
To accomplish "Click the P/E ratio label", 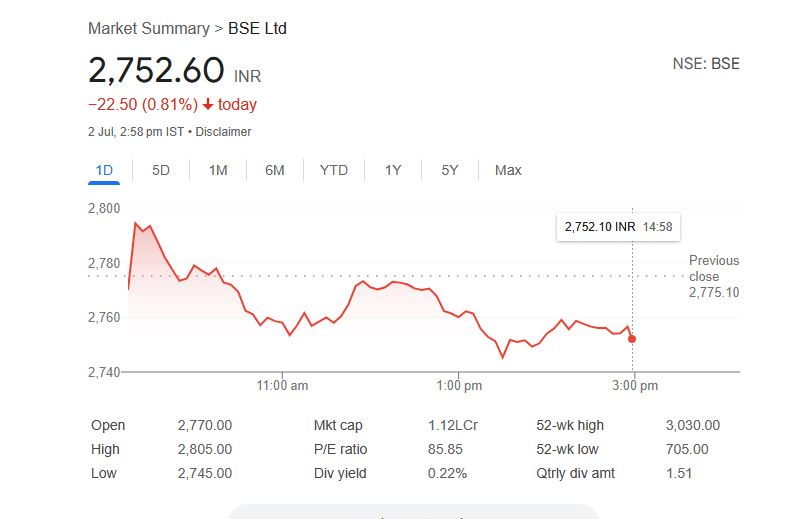I will click(340, 449).
